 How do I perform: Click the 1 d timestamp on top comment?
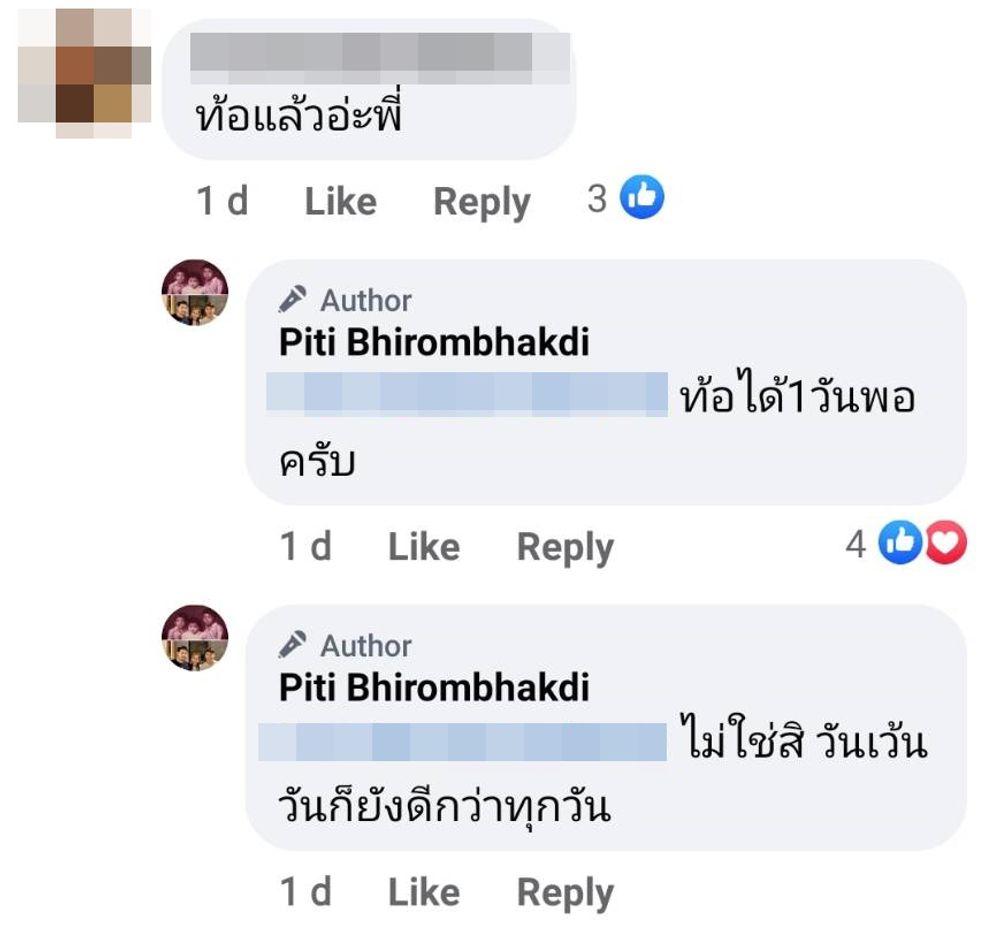tap(222, 201)
